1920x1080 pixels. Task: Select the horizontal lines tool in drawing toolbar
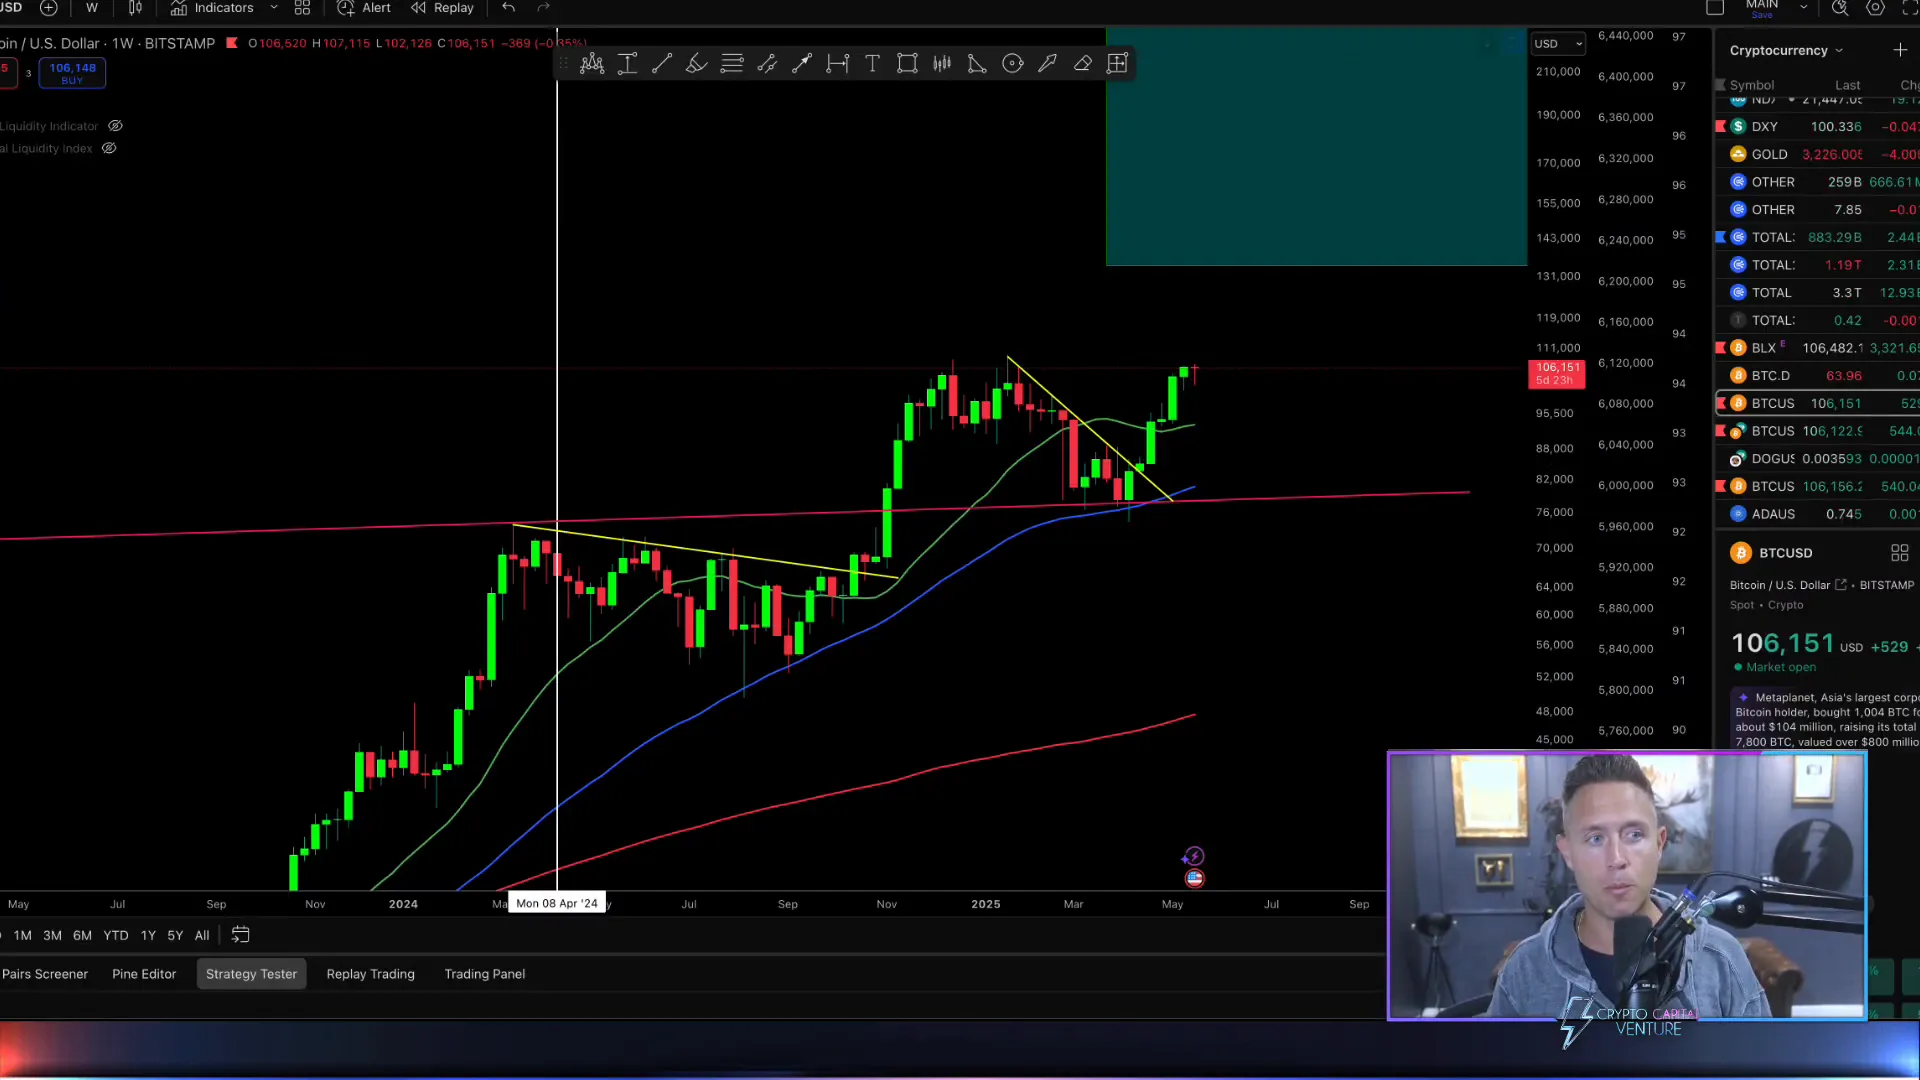(x=732, y=64)
